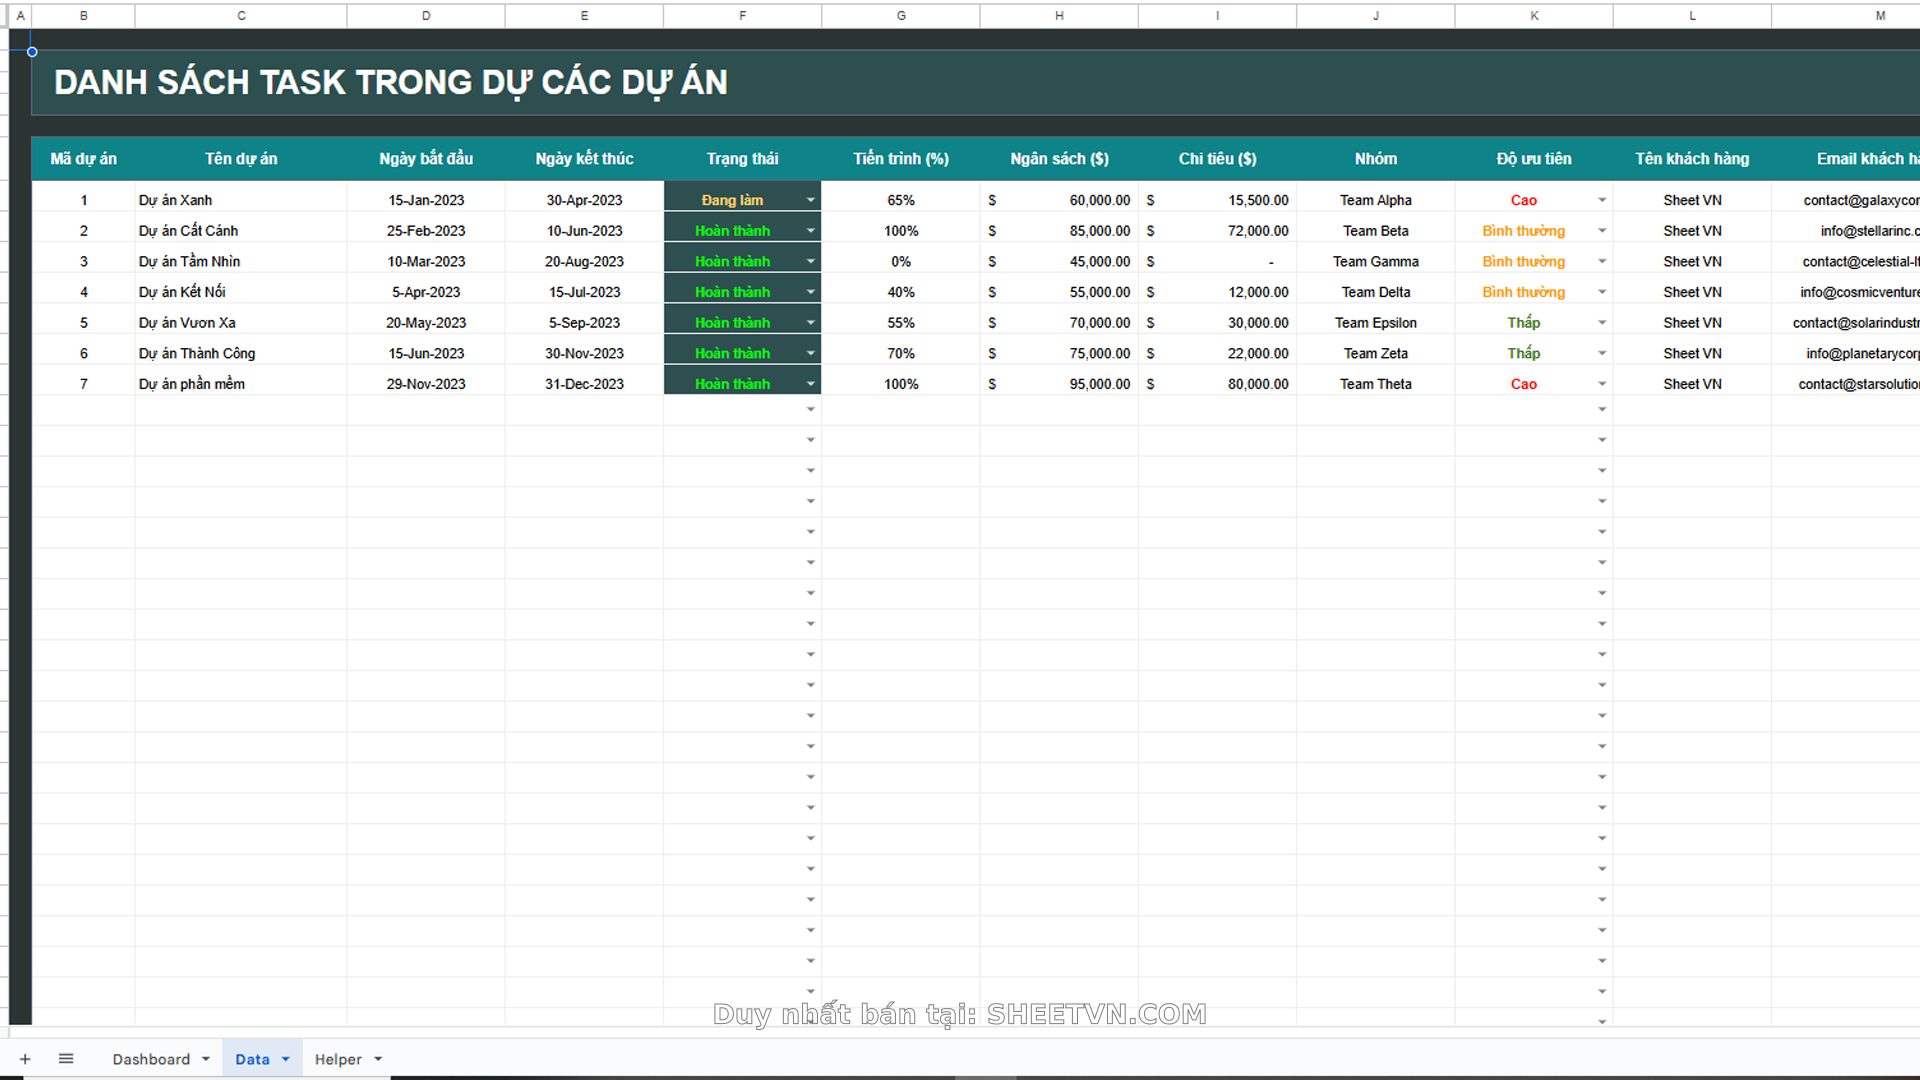Open priority dropdown for Team Epsilon row
This screenshot has height=1080, width=1920.
pyautogui.click(x=1601, y=323)
